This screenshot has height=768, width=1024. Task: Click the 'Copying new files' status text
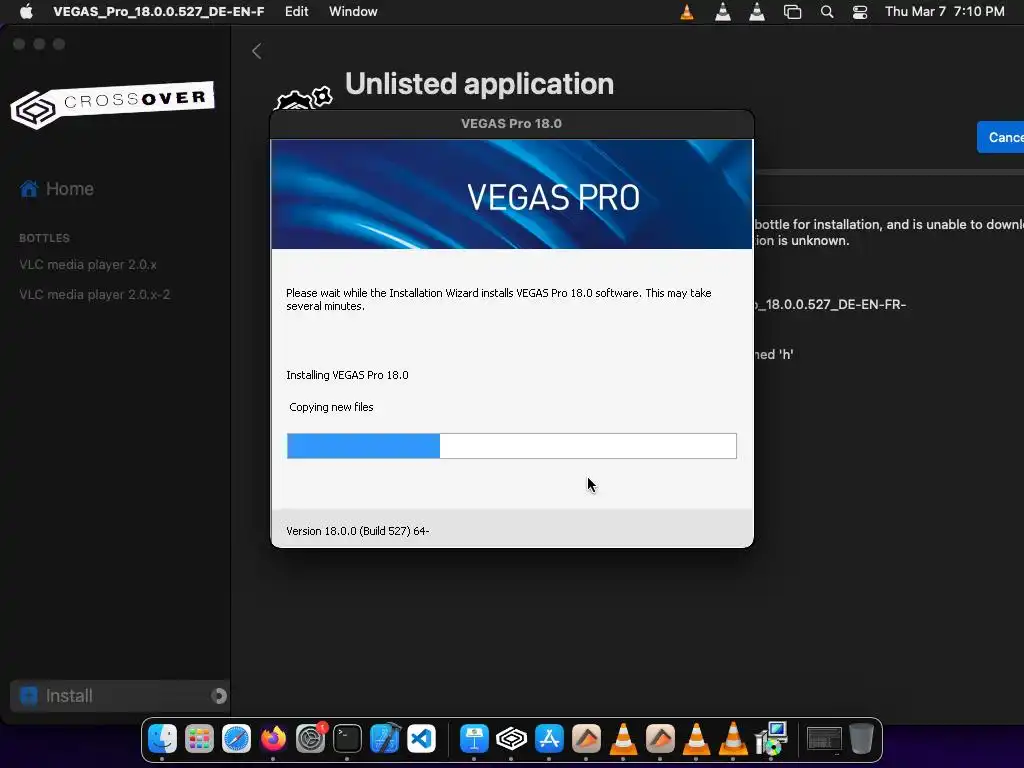(331, 407)
